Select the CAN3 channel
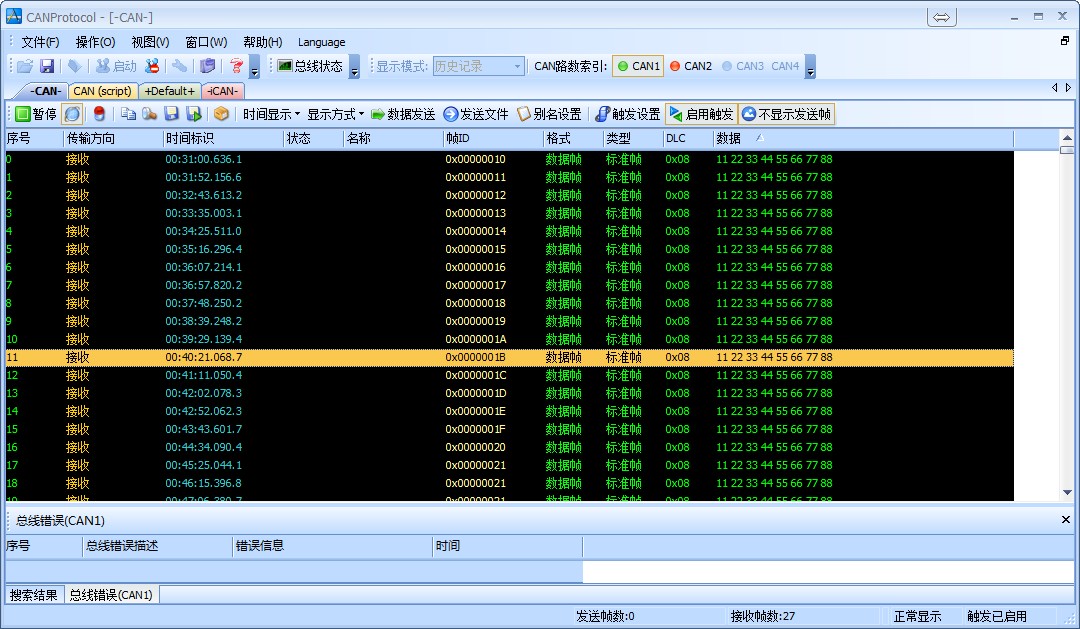Viewport: 1080px width, 629px height. point(742,66)
